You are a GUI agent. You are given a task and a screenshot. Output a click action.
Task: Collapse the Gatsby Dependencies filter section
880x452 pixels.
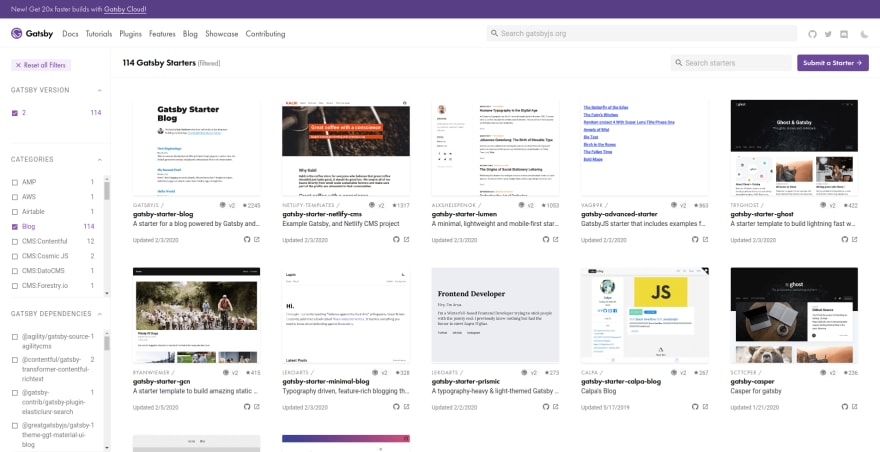[100, 314]
